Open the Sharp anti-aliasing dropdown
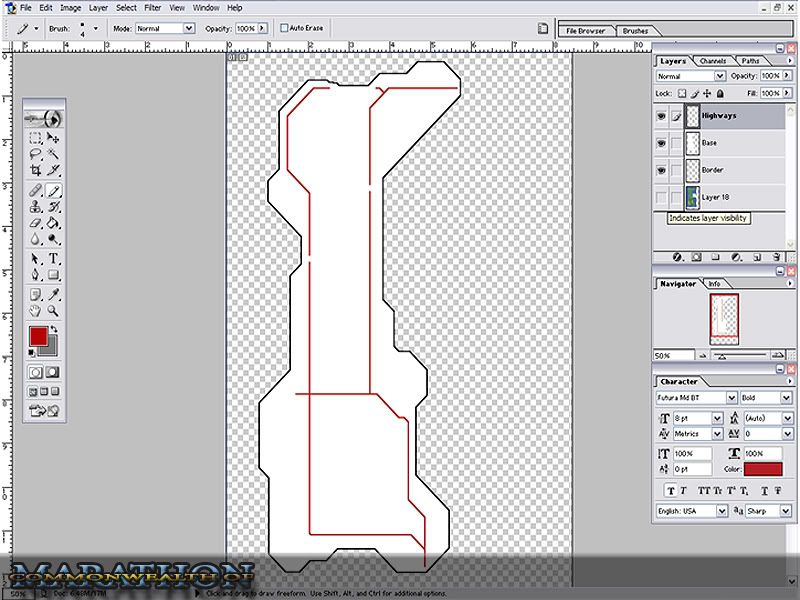The image size is (800, 600). (x=784, y=511)
